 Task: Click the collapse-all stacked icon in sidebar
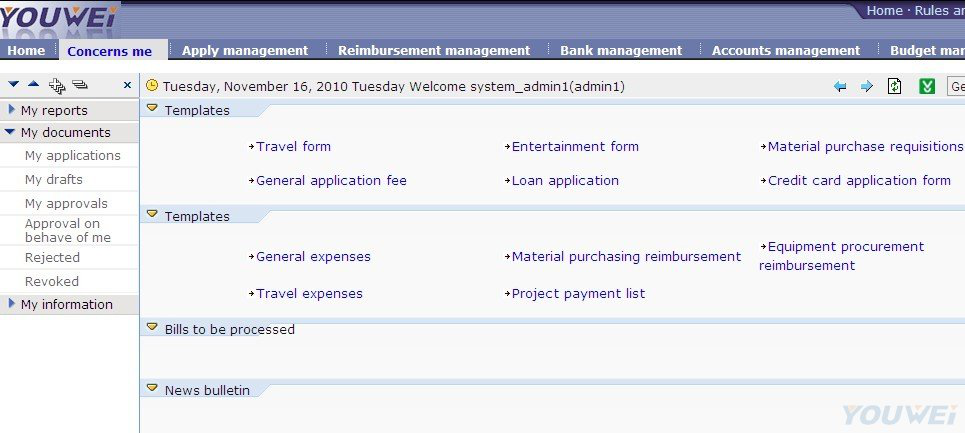[x=80, y=84]
